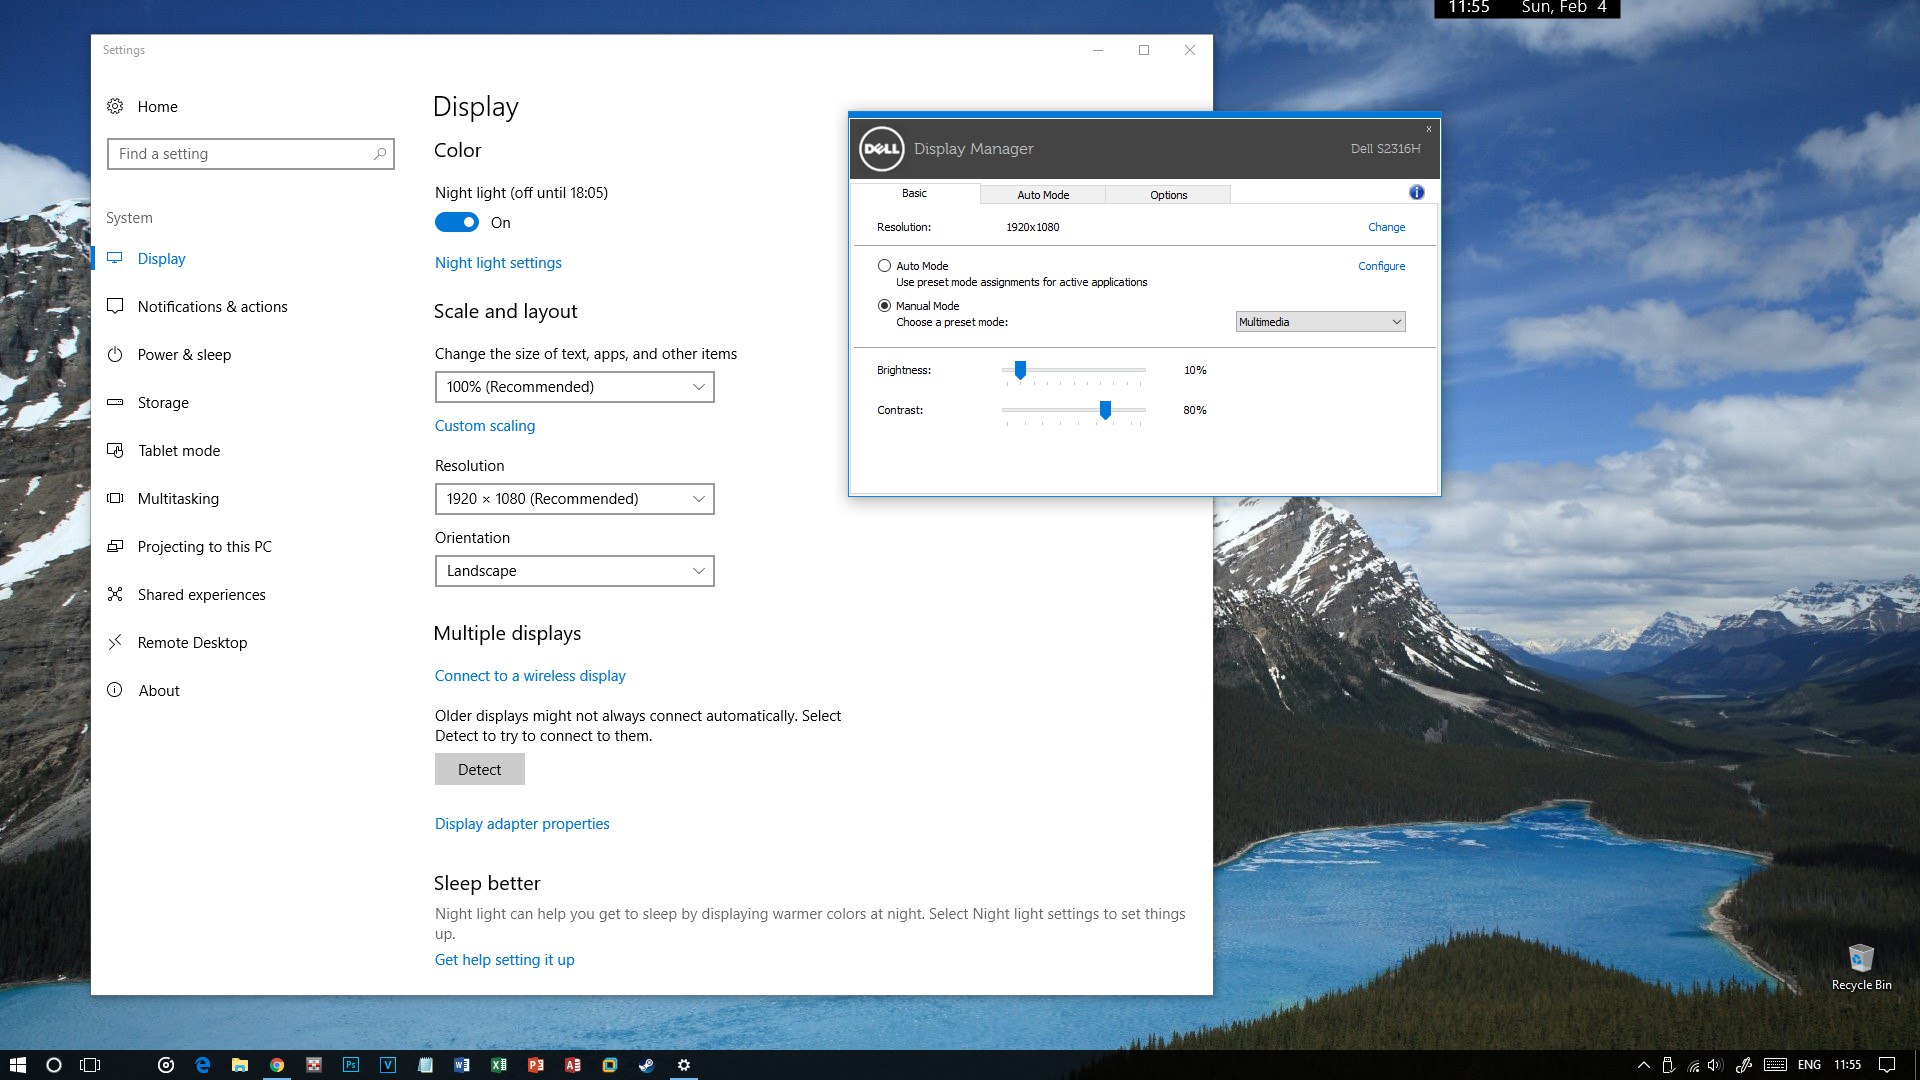Toggle Night light switch On/Off
Viewport: 1920px width, 1080px height.
456,222
